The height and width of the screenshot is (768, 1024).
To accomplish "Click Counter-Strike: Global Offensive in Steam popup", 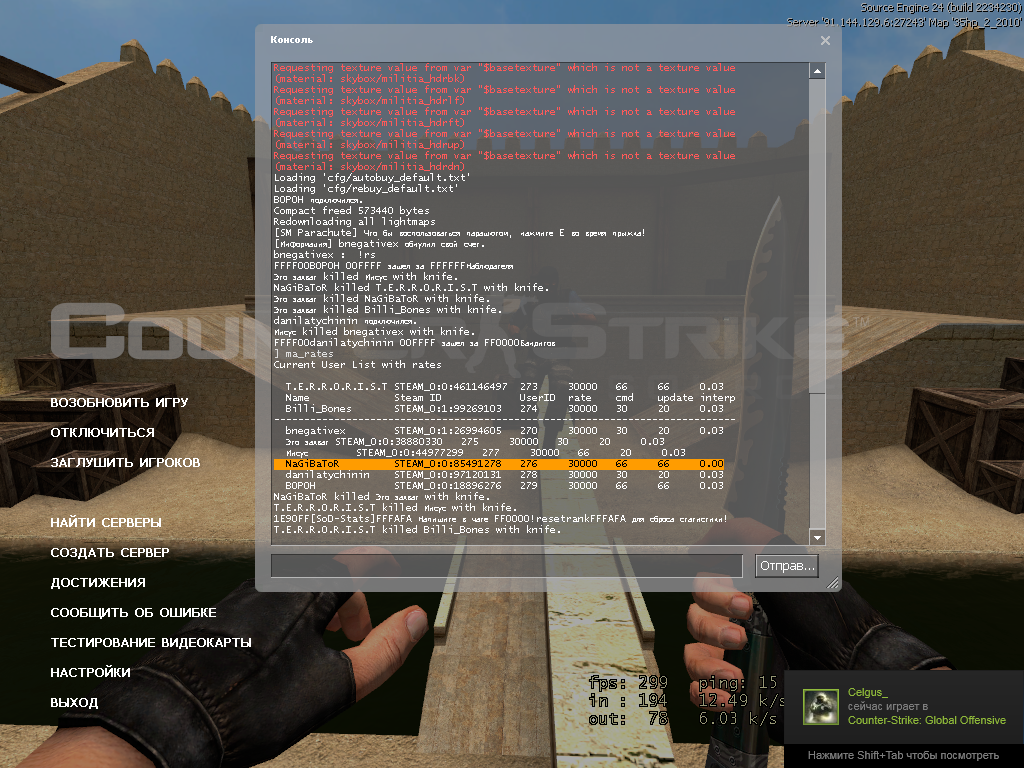I will [927, 720].
